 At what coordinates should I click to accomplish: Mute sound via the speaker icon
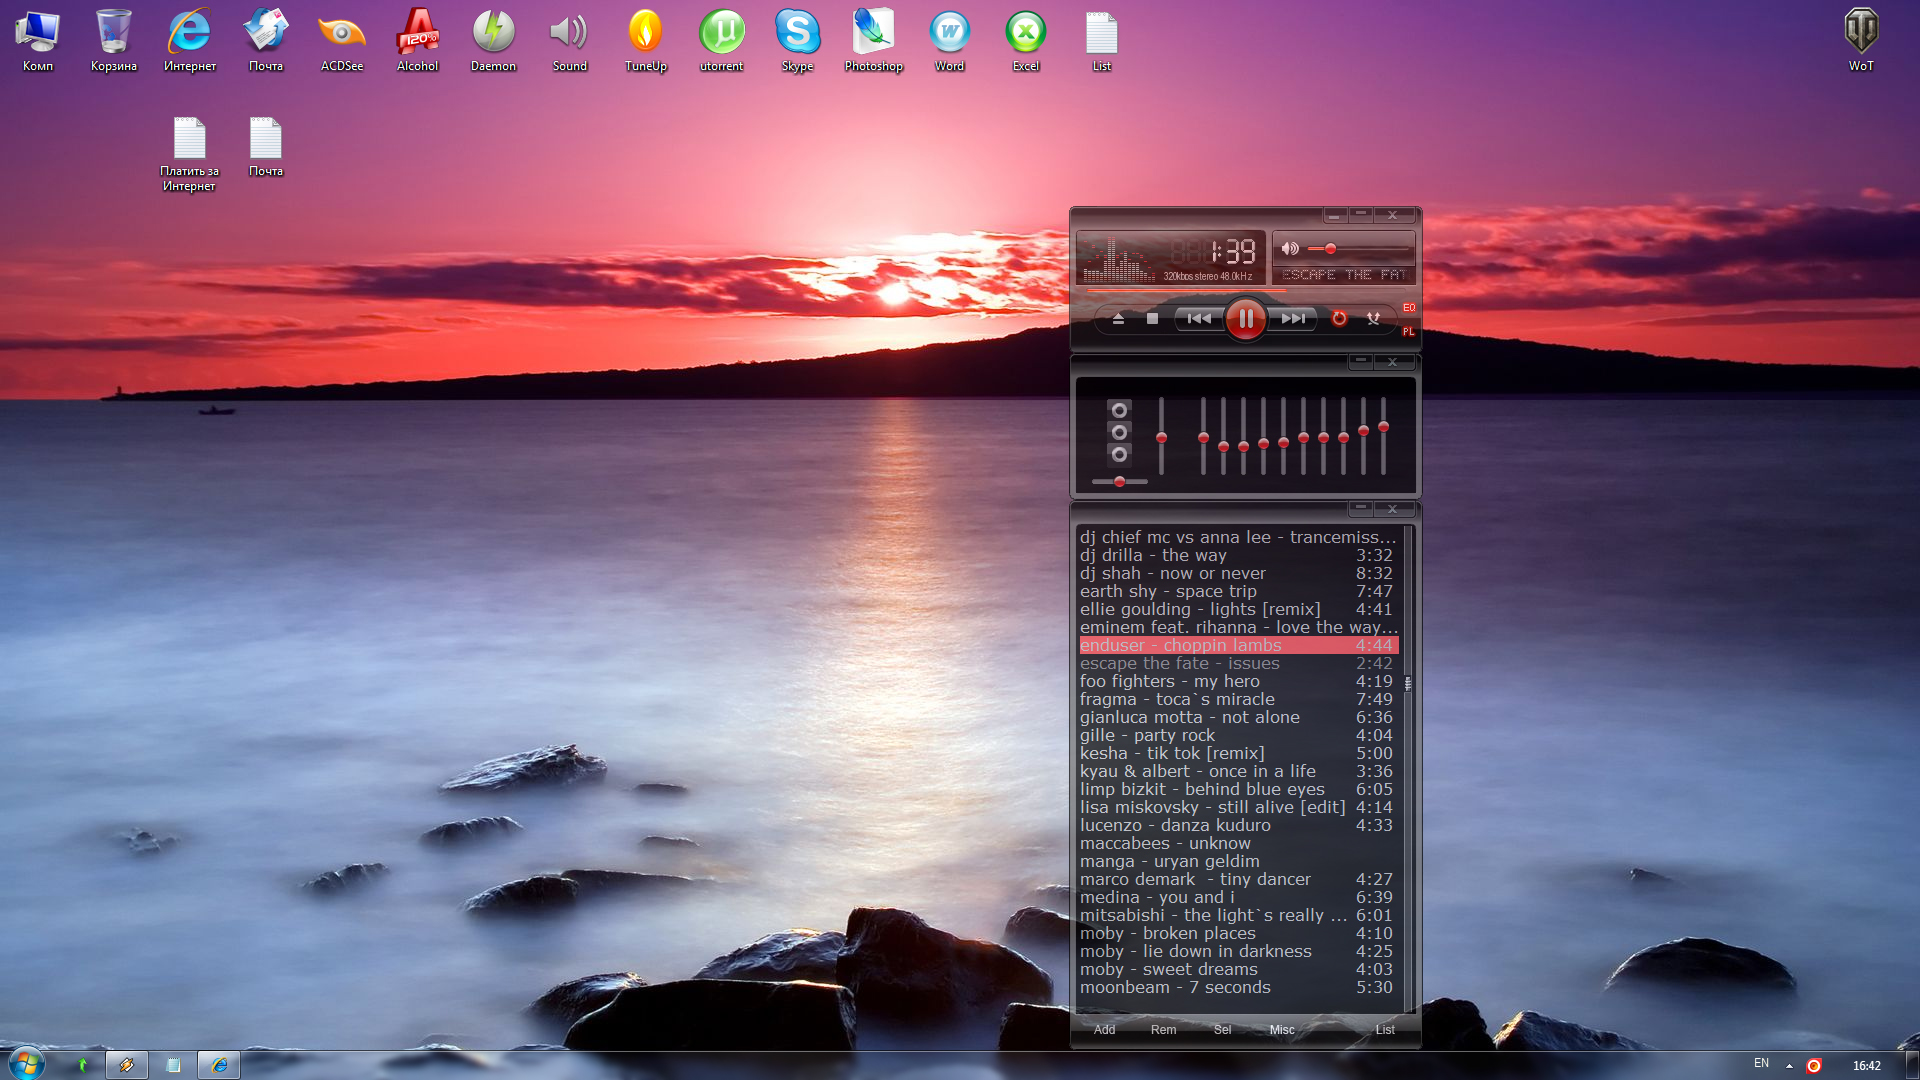1290,249
